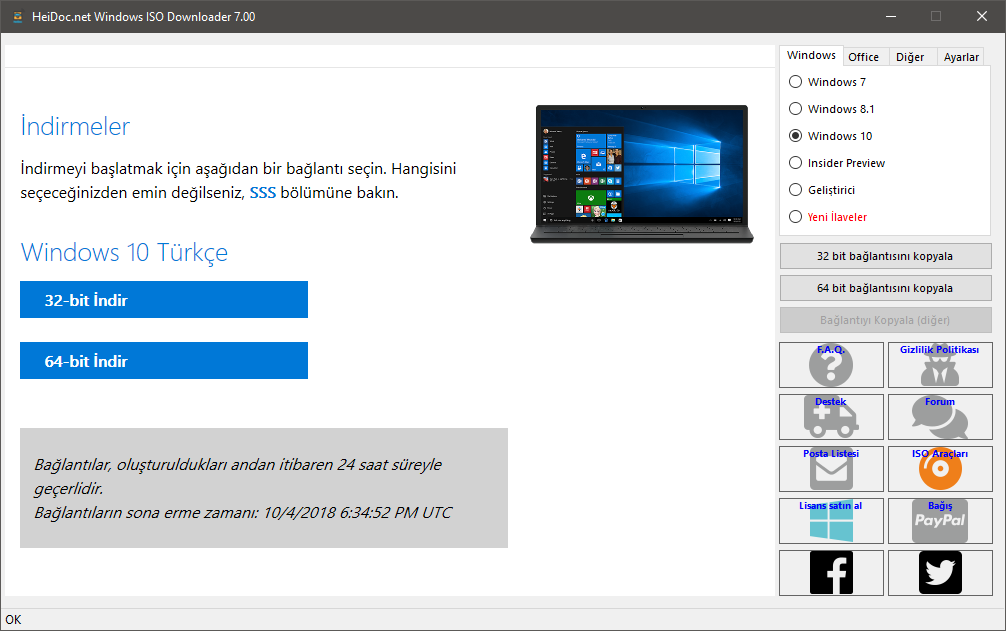Click Bağlantıyı Kopyala (diğer) button

pyautogui.click(x=885, y=320)
